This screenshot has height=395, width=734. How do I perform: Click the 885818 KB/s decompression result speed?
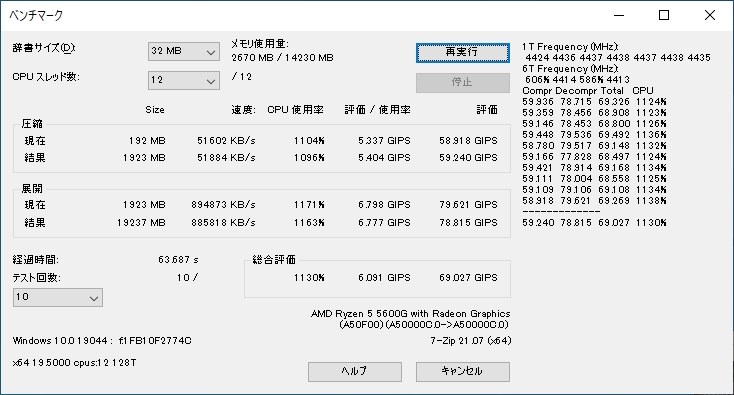[x=223, y=223]
